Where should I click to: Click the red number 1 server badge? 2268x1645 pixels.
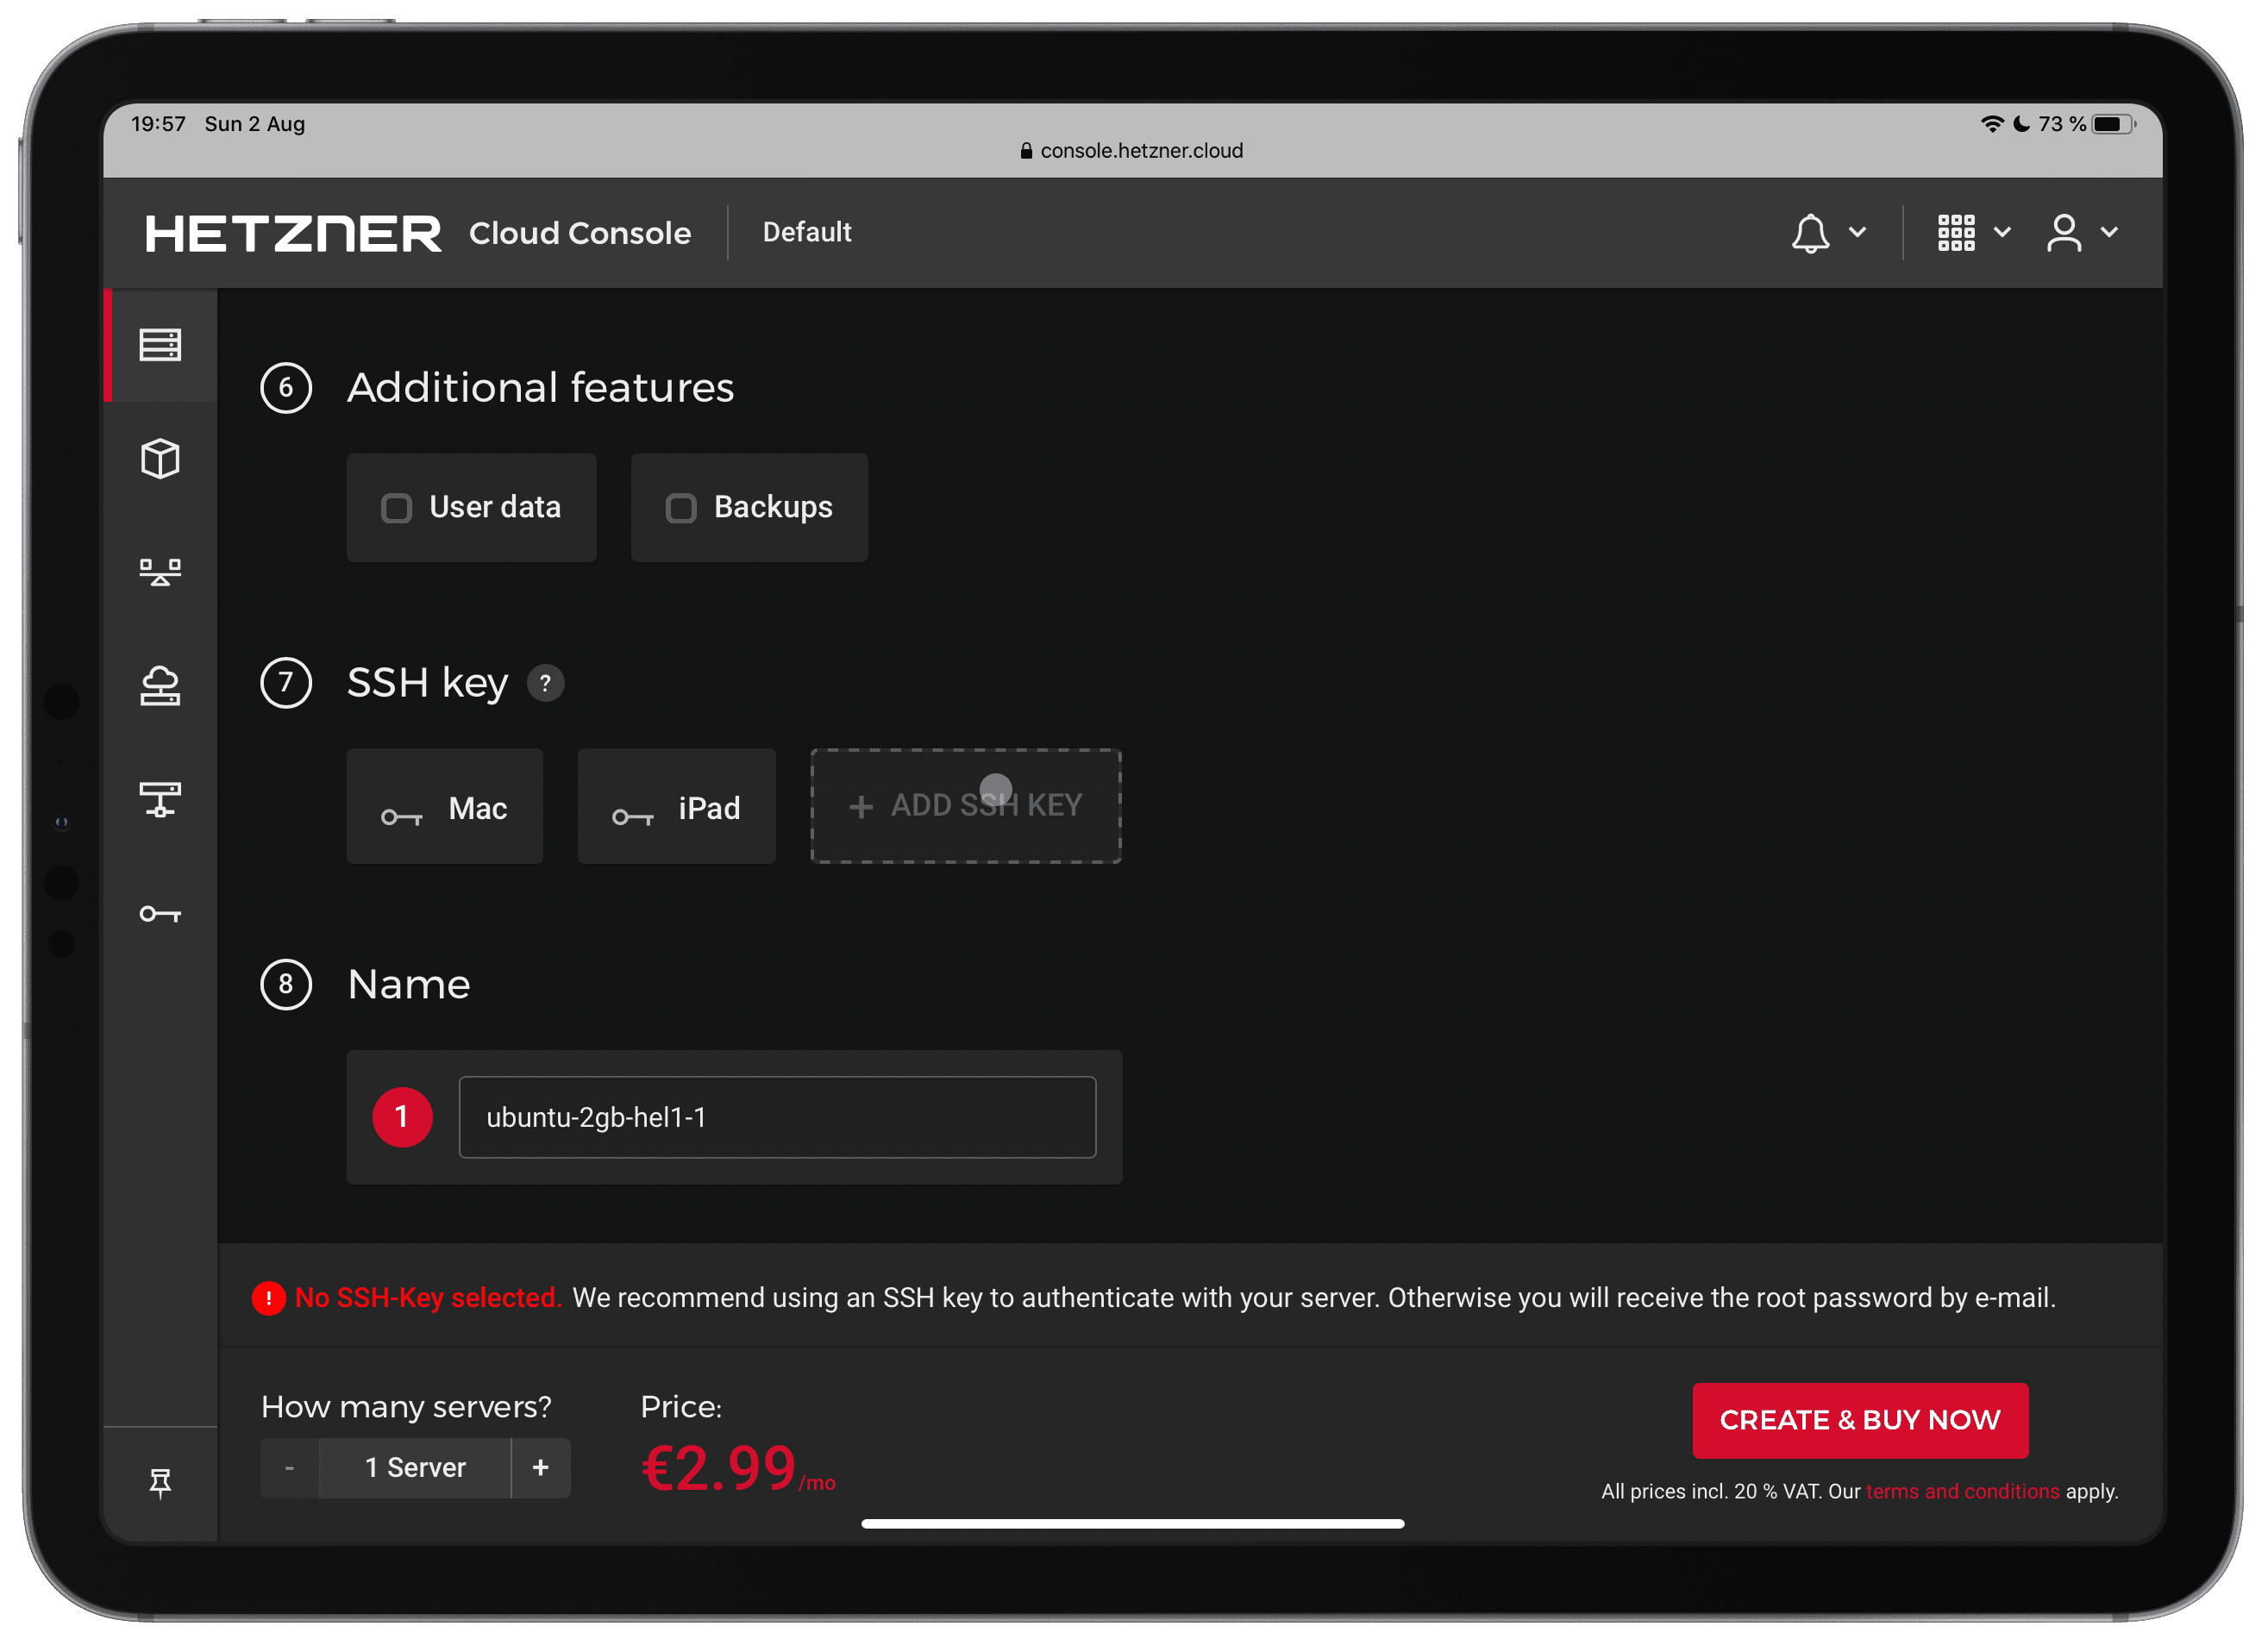[403, 1117]
